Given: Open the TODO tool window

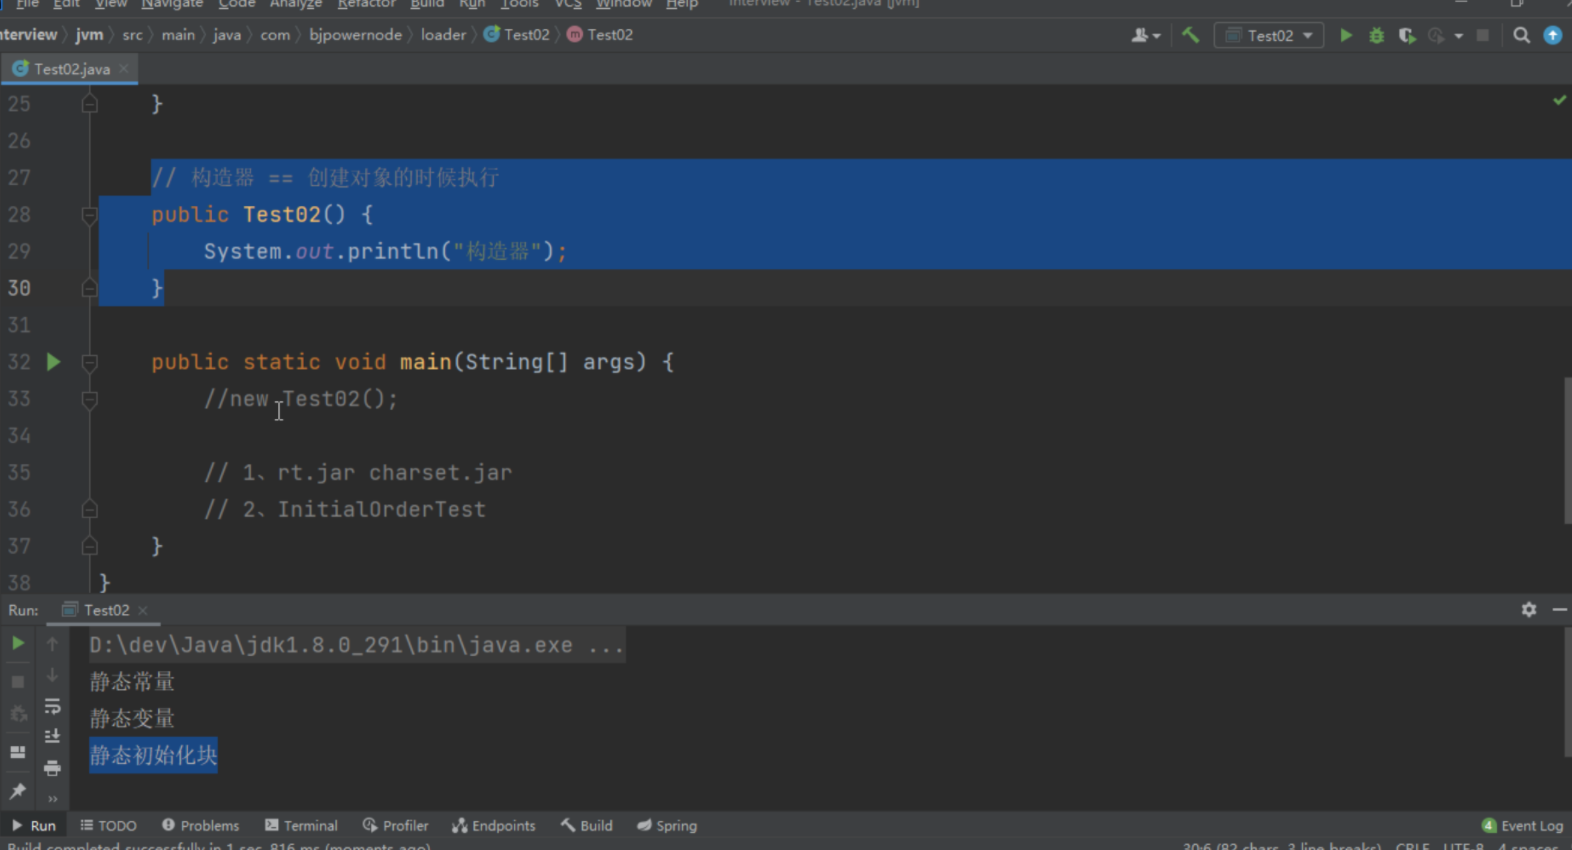Looking at the screenshot, I should coord(108,825).
